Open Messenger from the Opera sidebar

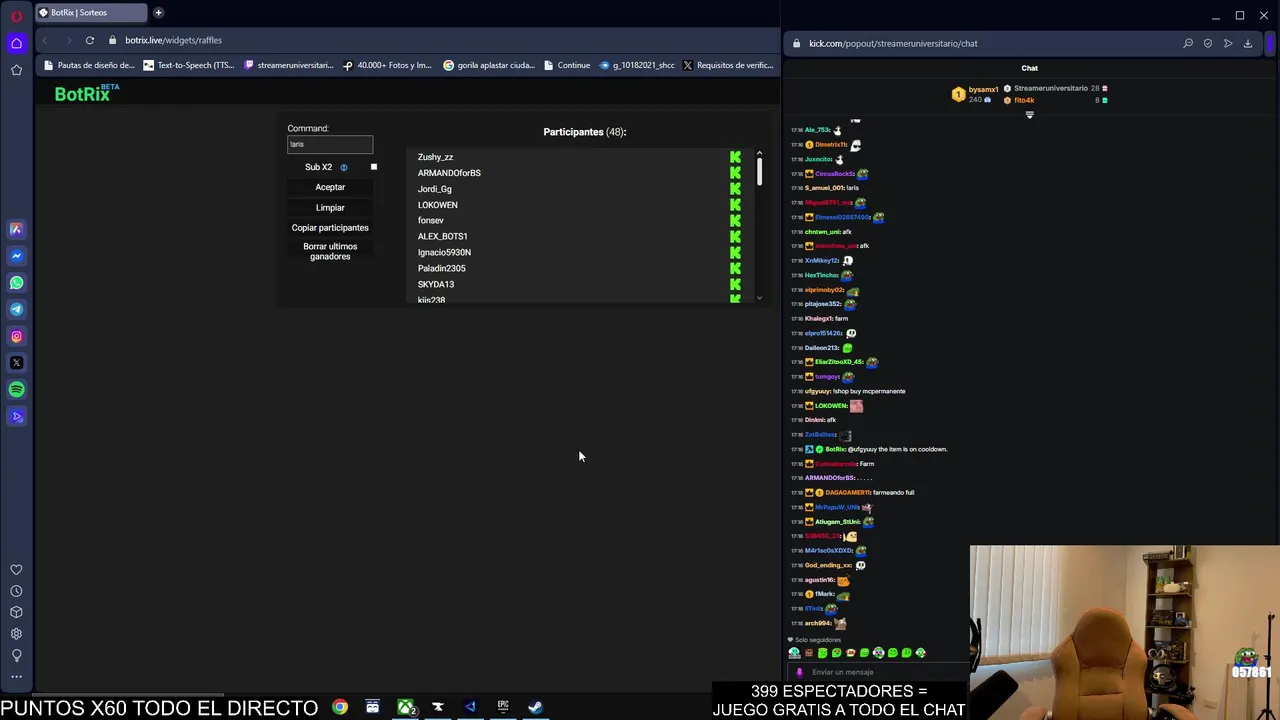16,256
